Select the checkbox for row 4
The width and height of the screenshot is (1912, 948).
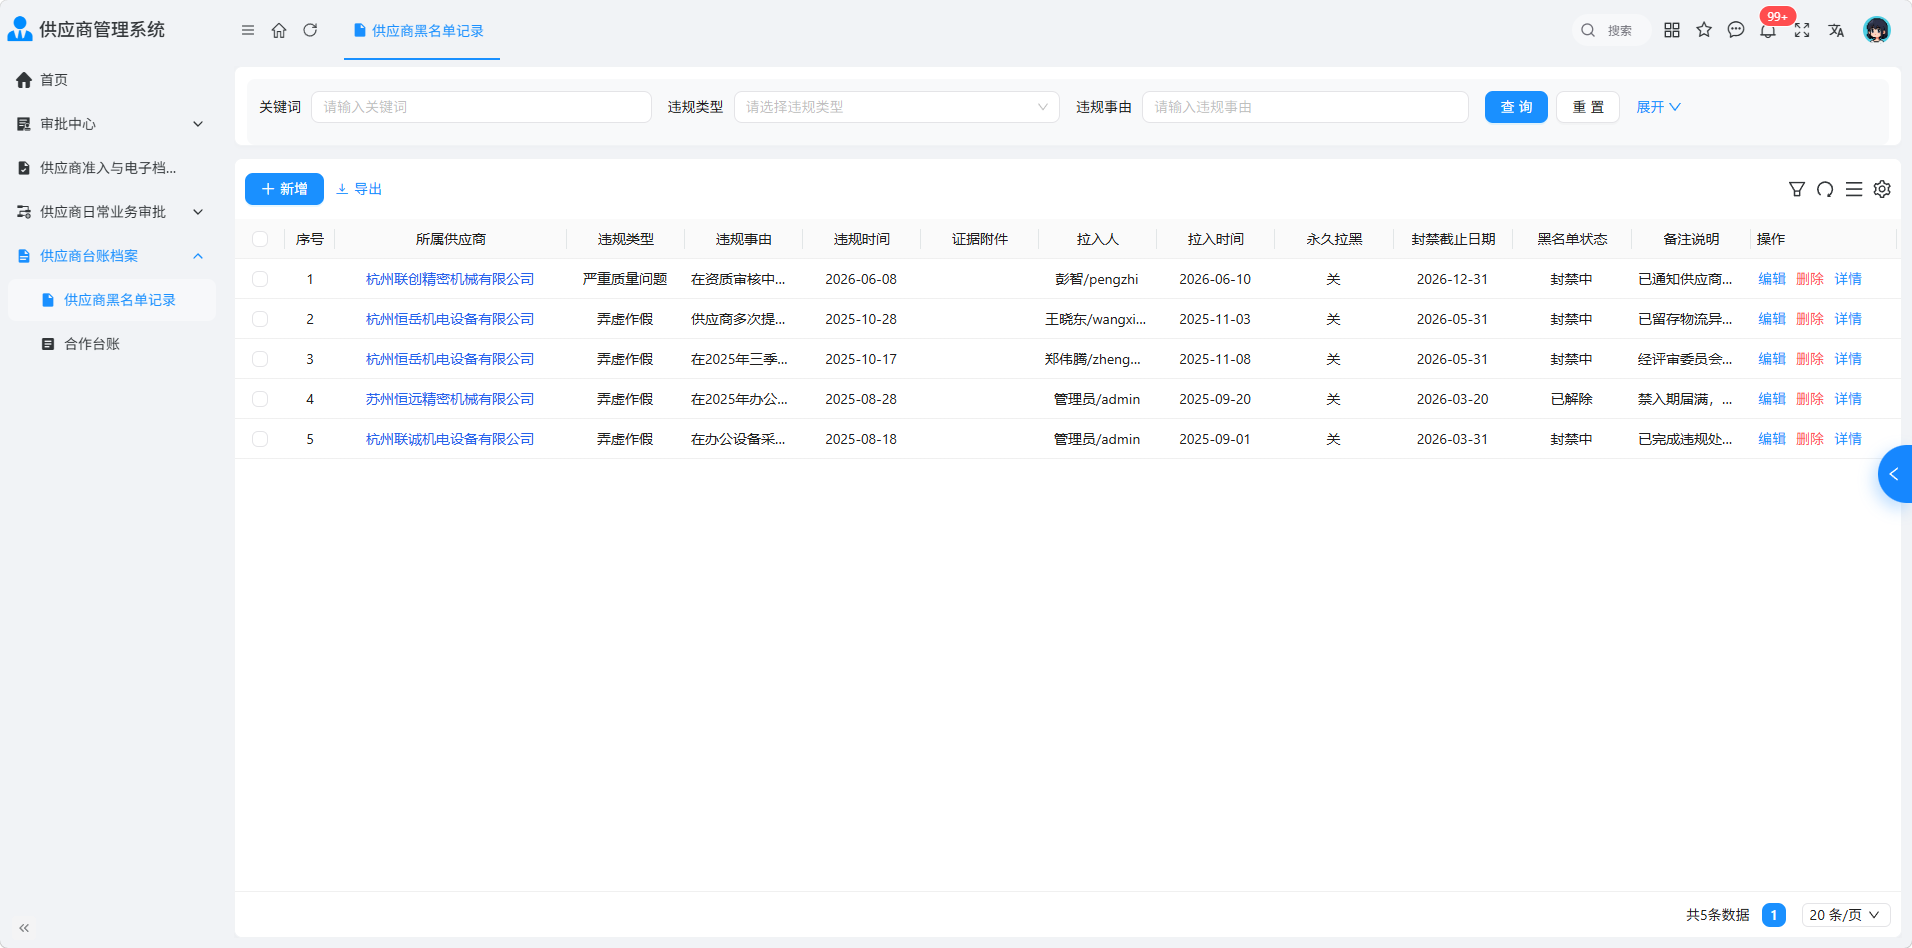click(260, 399)
